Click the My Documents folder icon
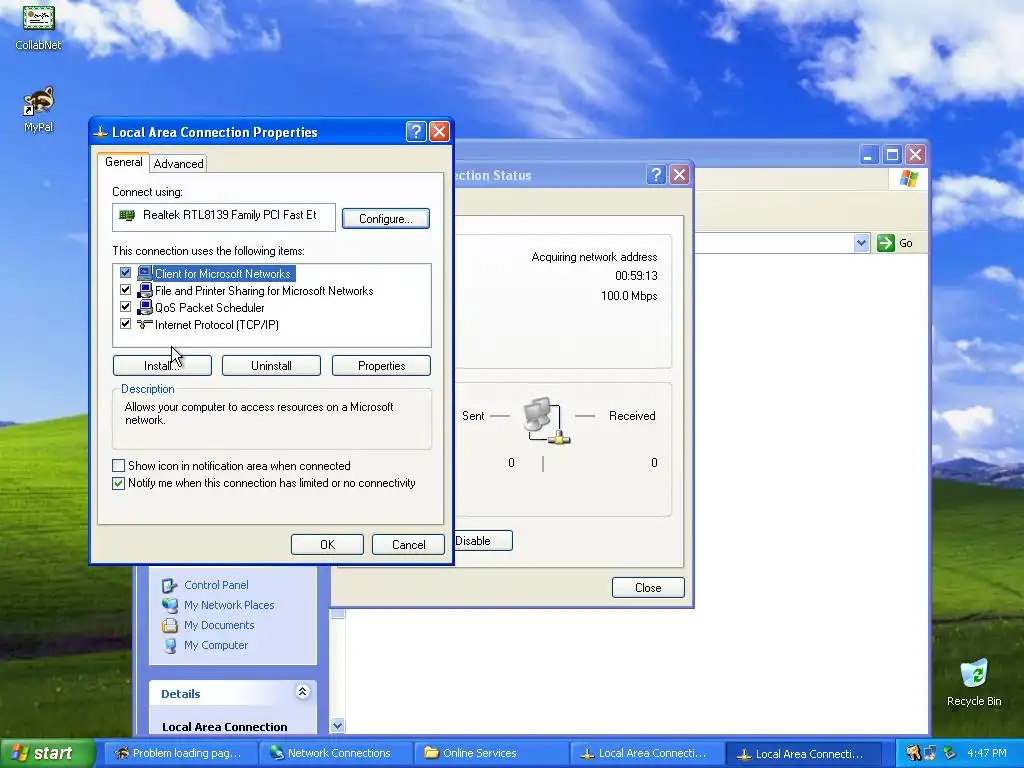This screenshot has width=1024, height=768. coord(170,625)
